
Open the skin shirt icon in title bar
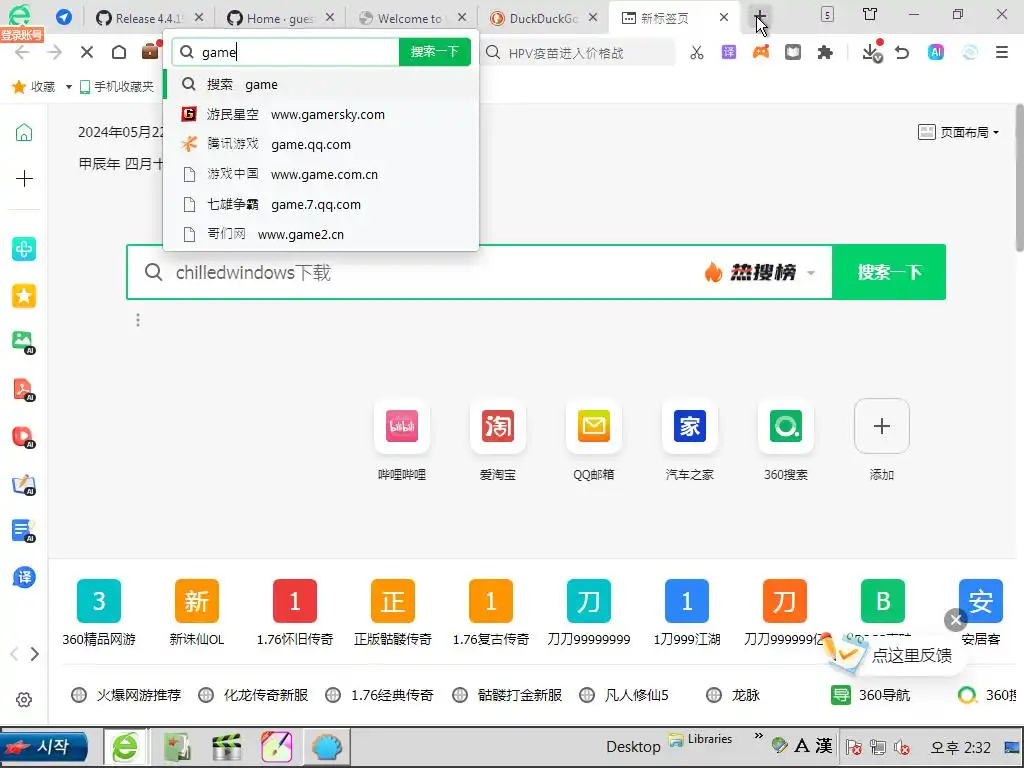click(x=870, y=14)
